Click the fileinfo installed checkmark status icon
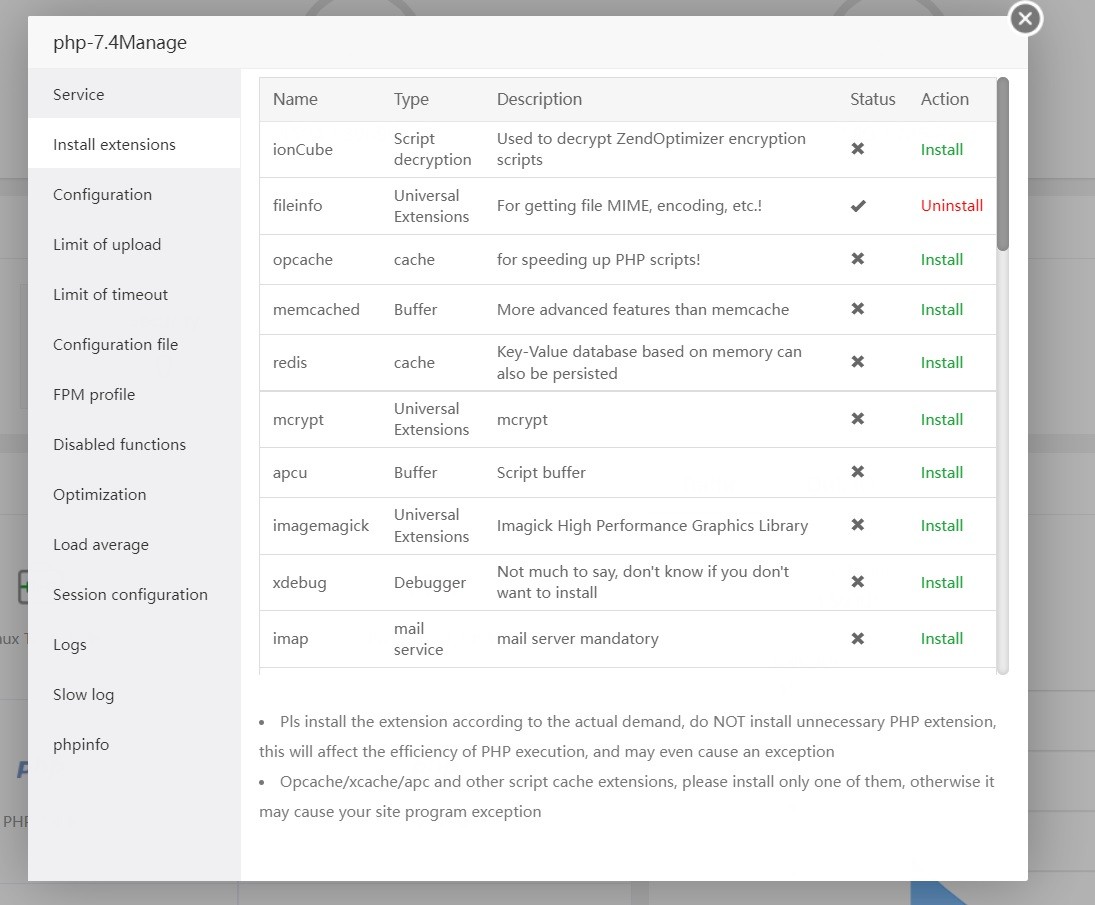1095x905 pixels. click(858, 206)
